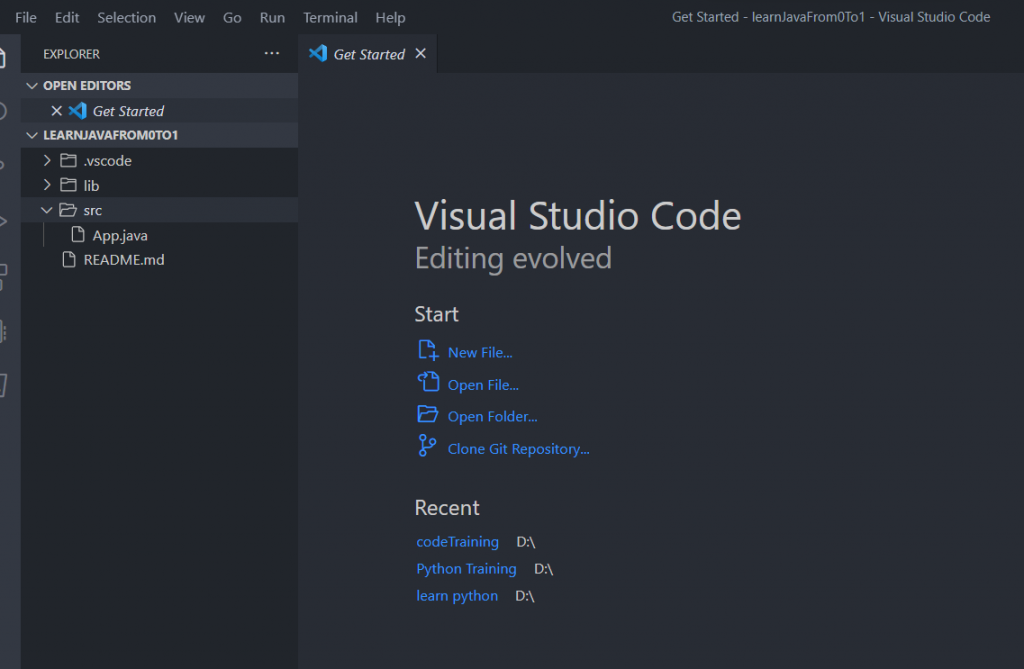The width and height of the screenshot is (1024, 669).
Task: Open recent folder Python Training
Action: (x=466, y=569)
